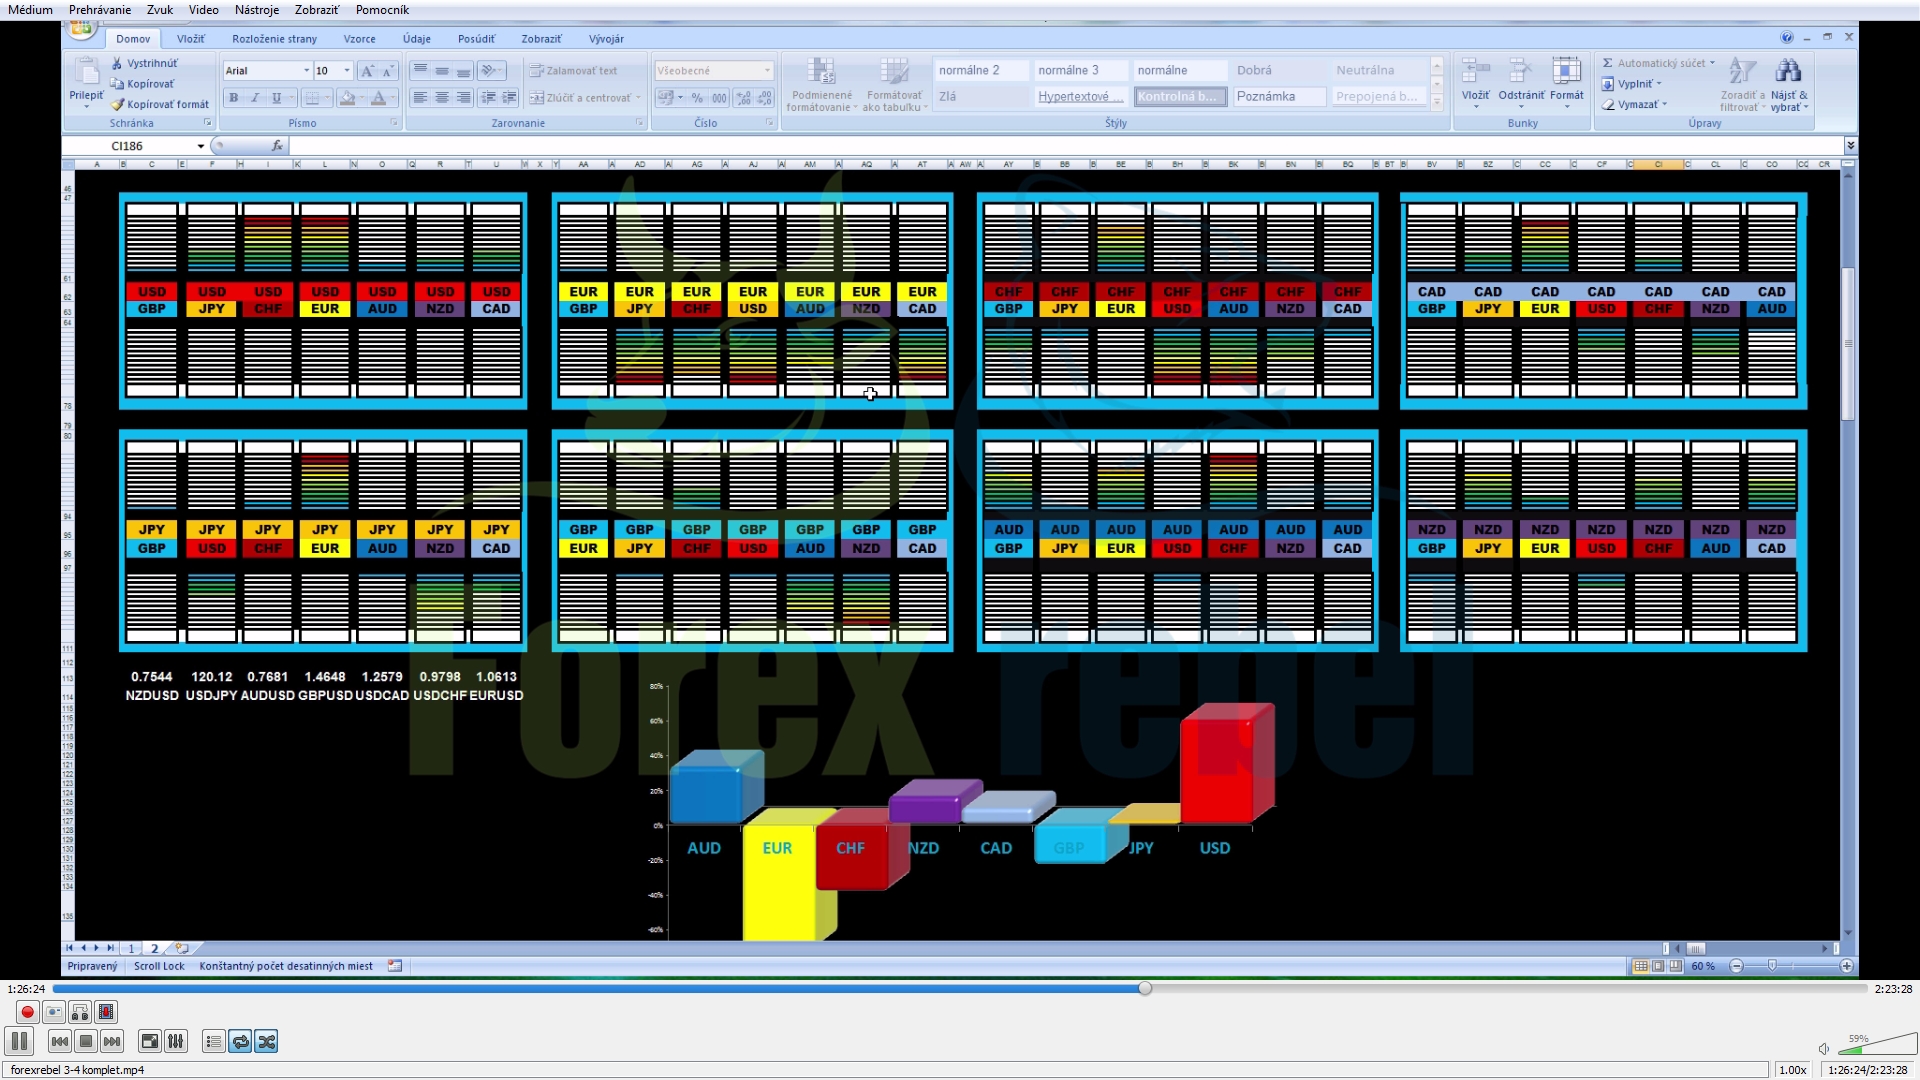Screen dimensions: 1920x1080
Task: Stop playback with the stop button
Action: [x=86, y=1041]
